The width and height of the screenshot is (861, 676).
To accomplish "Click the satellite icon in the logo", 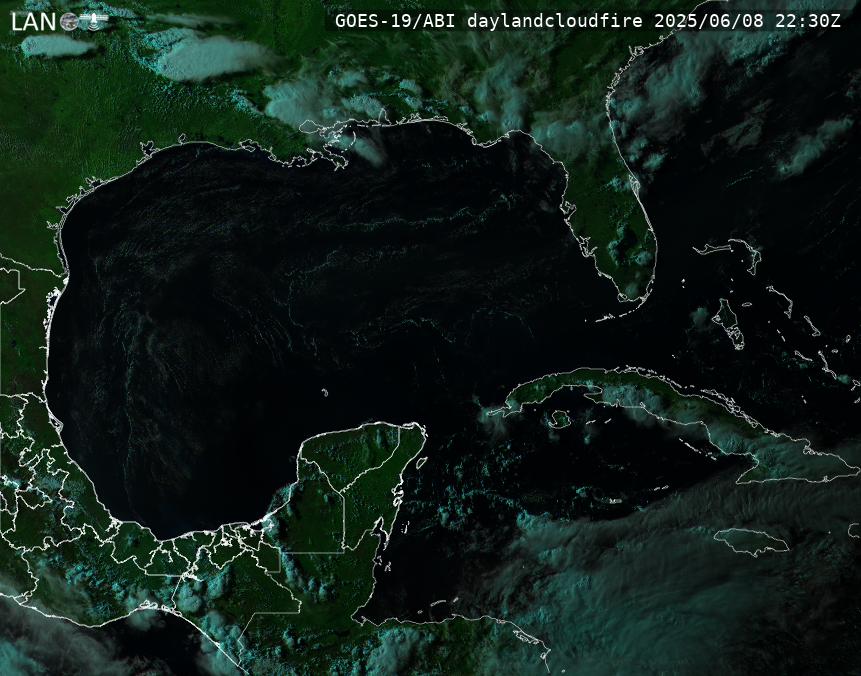I will pos(94,21).
